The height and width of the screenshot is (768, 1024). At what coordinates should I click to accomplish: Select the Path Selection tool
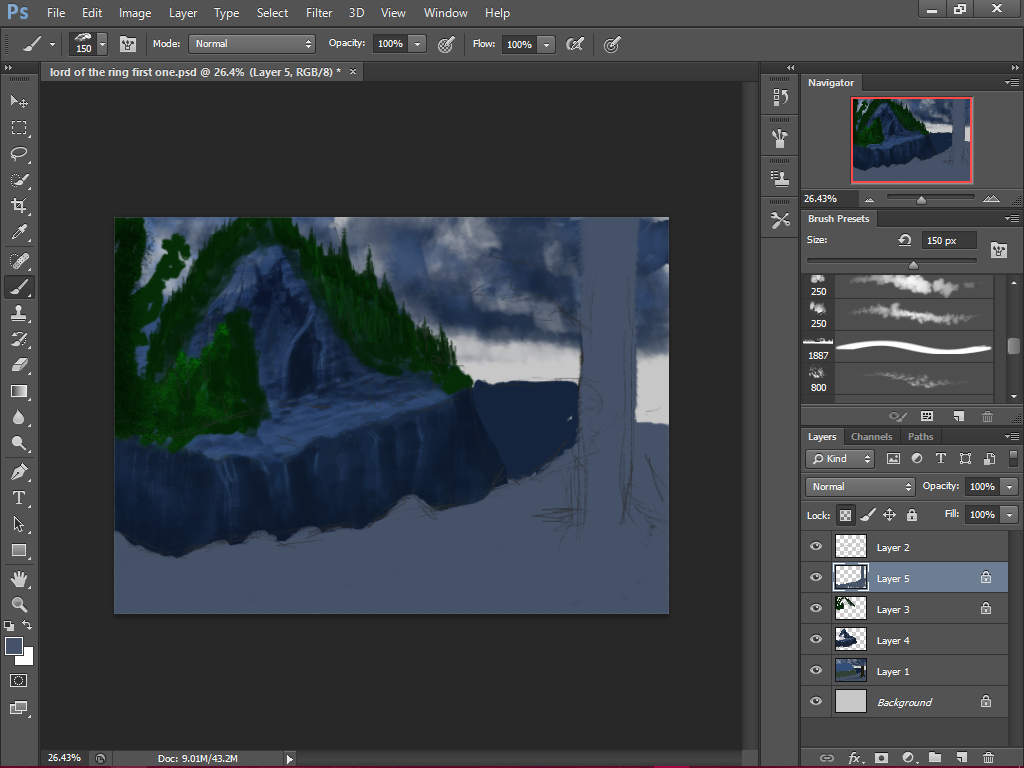point(19,524)
